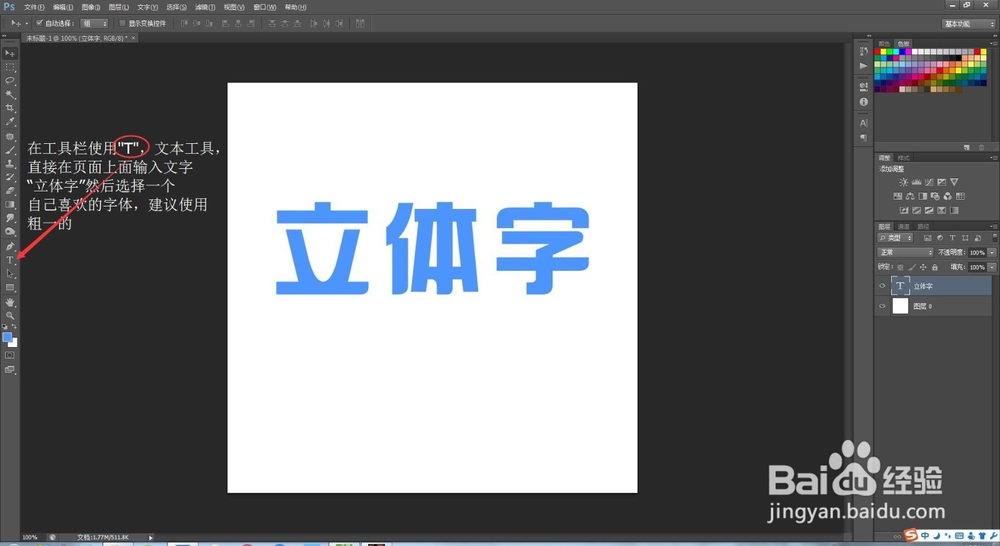Select the Magic Wand tool

pyautogui.click(x=10, y=94)
